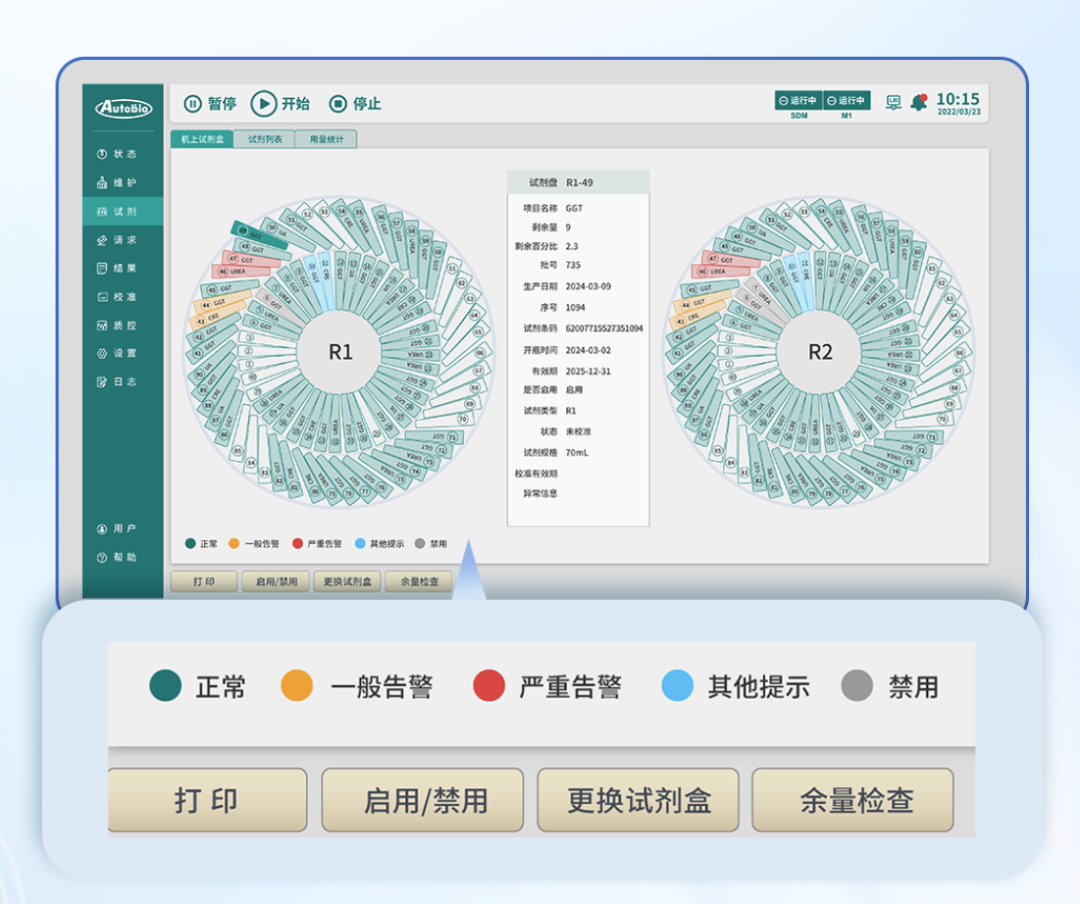This screenshot has width=1080, height=904.
Task: Click the small 打印 button under the R1 wheel
Action: point(204,582)
